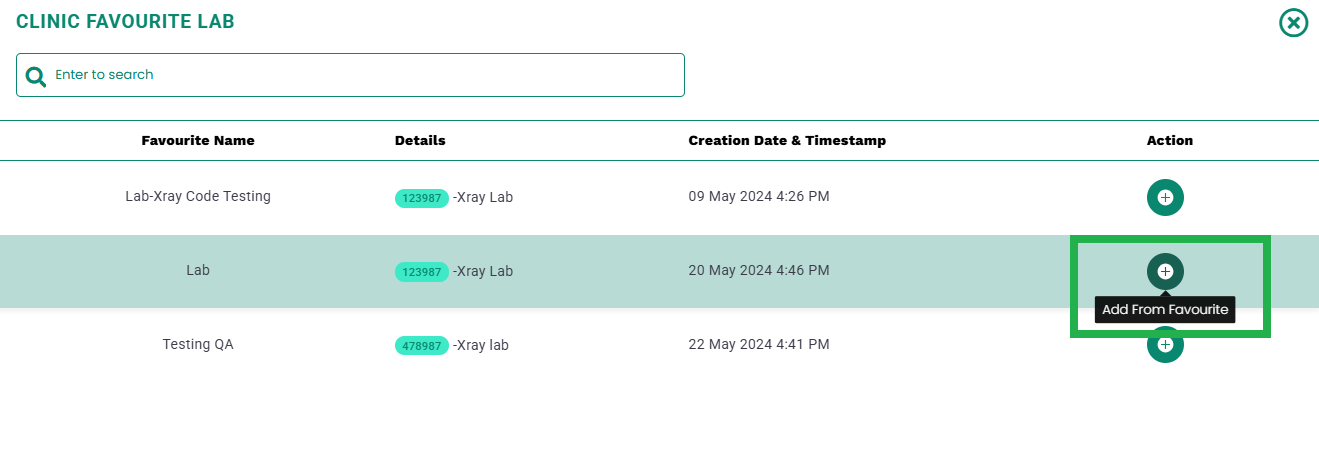
Task: Select the Details column header
Action: point(420,140)
